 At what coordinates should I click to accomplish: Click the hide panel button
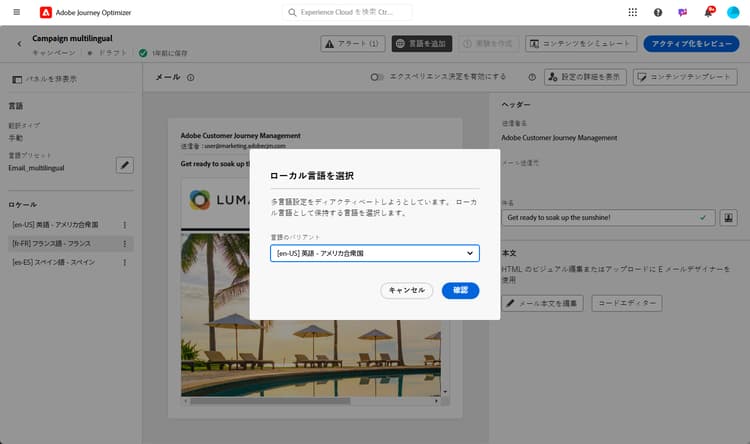coord(44,79)
